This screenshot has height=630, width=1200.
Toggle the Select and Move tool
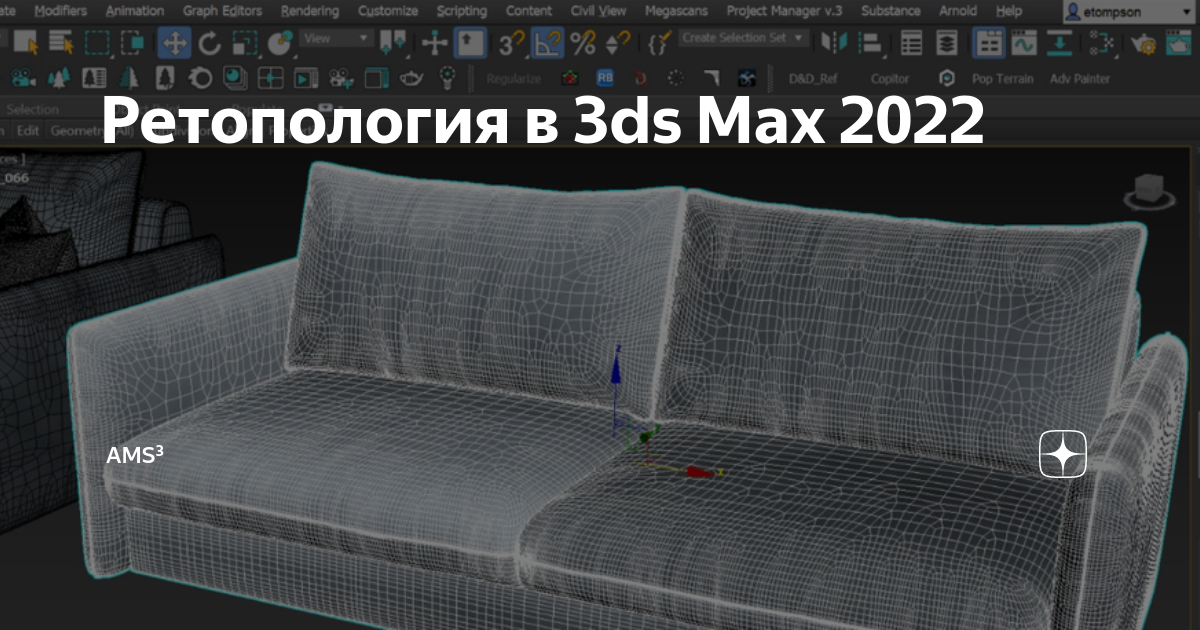pos(175,42)
